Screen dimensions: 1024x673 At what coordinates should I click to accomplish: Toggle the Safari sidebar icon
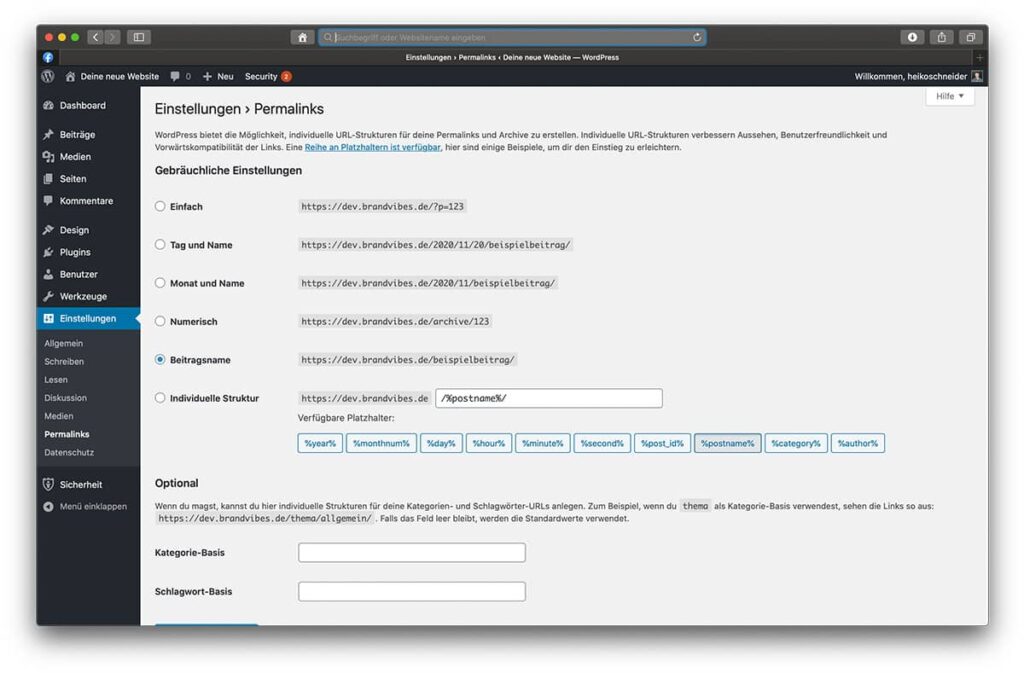tap(138, 37)
